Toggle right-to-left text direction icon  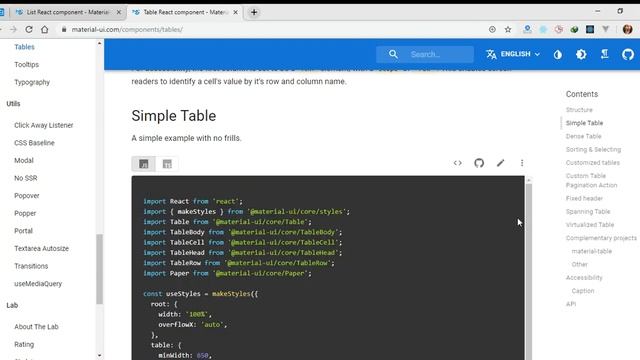604,54
